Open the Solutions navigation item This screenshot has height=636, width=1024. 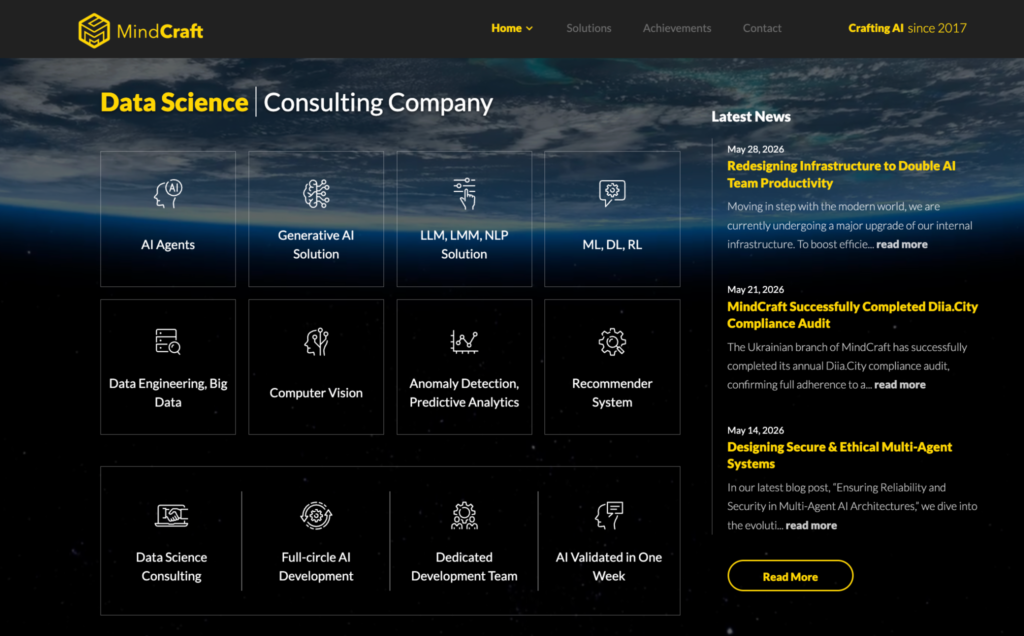pos(588,28)
